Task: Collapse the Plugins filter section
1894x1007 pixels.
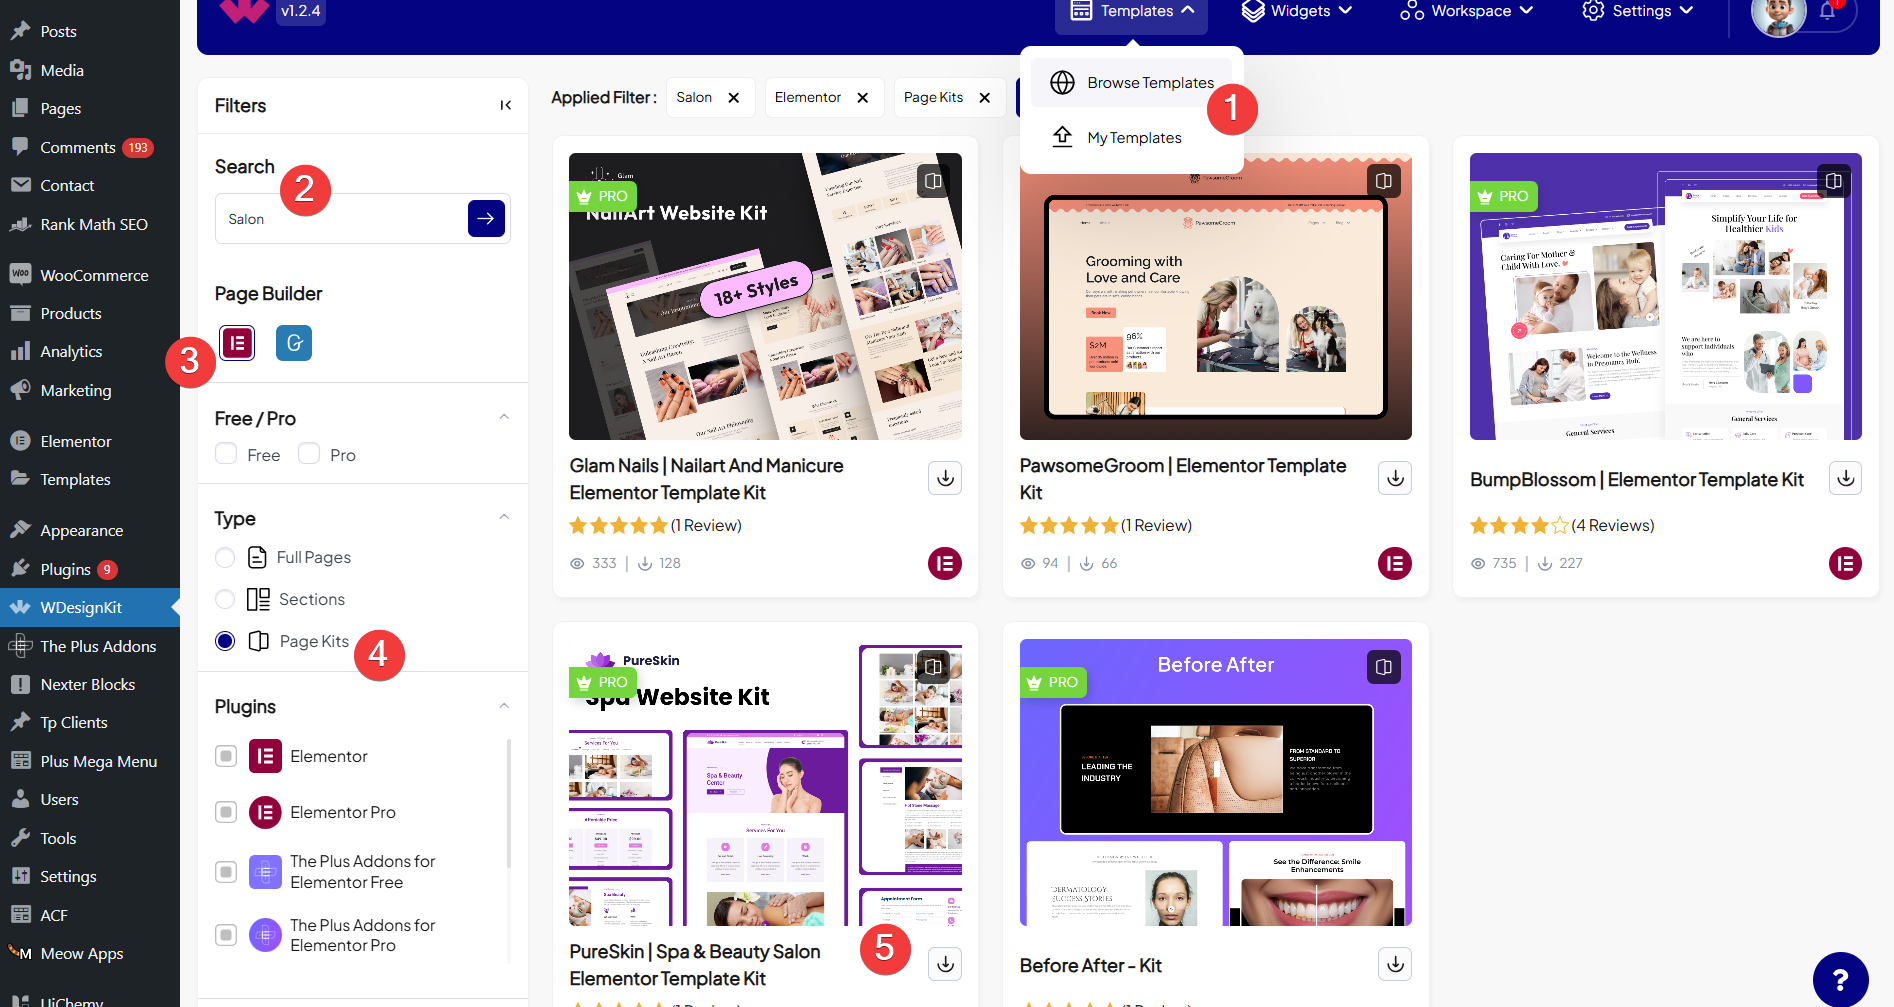Action: coord(504,706)
